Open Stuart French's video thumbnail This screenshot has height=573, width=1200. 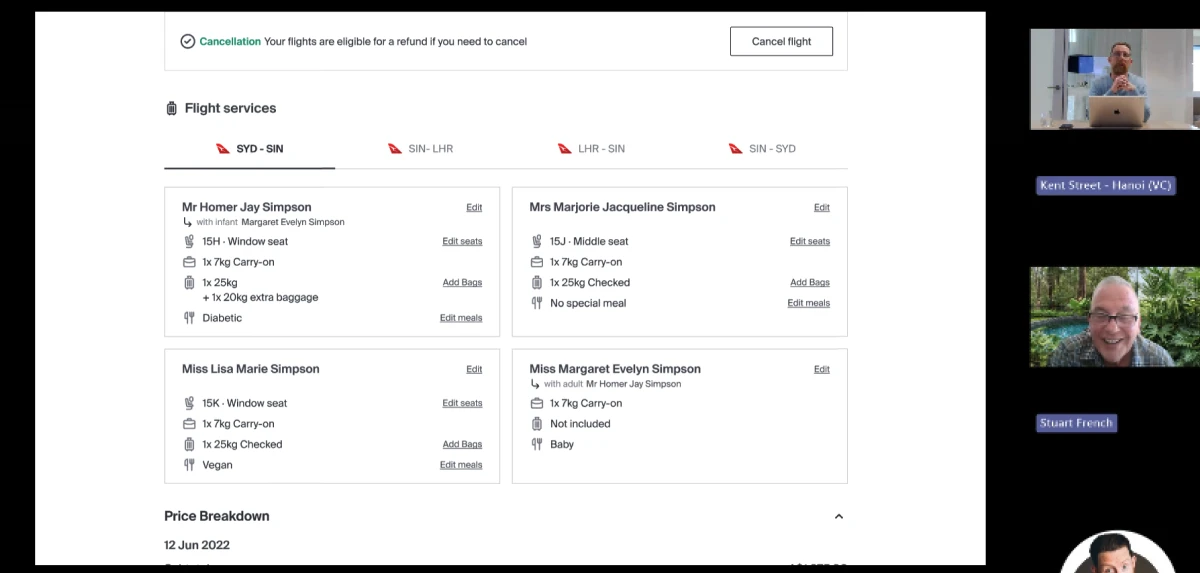click(x=1115, y=317)
